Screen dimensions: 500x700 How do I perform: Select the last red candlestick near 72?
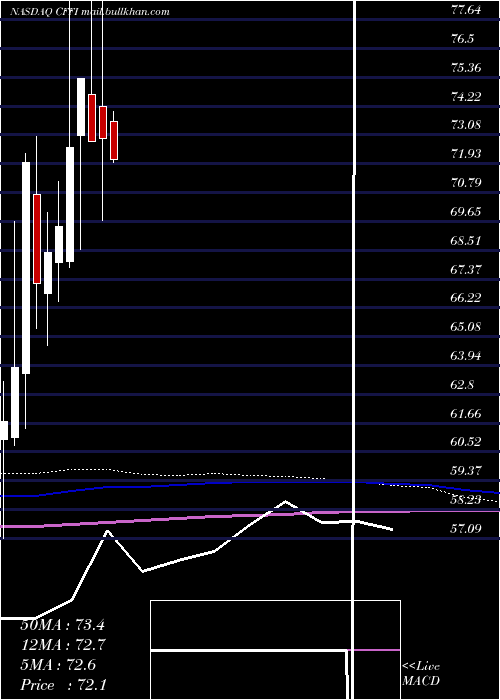pyautogui.click(x=114, y=140)
